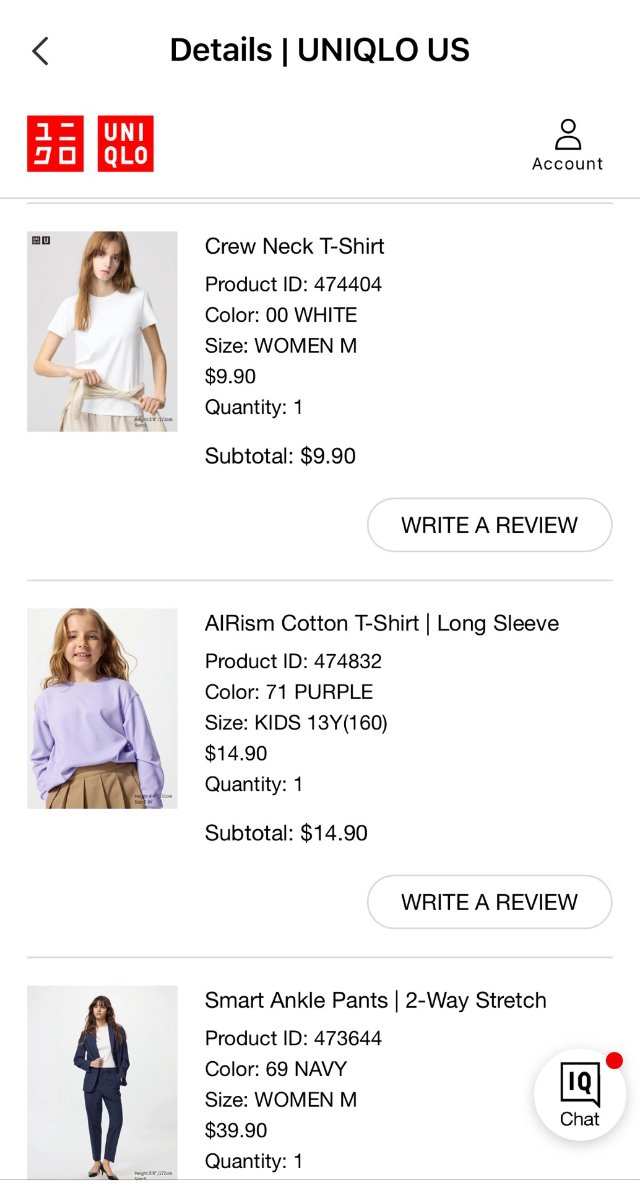Open the Crew Neck T-Shirt product title
This screenshot has width=640, height=1188.
(x=295, y=246)
